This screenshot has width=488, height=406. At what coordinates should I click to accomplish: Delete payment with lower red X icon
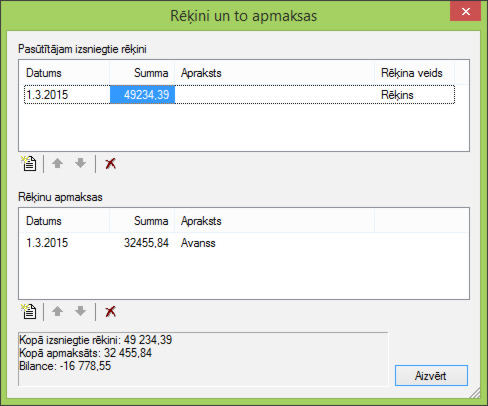coord(110,312)
